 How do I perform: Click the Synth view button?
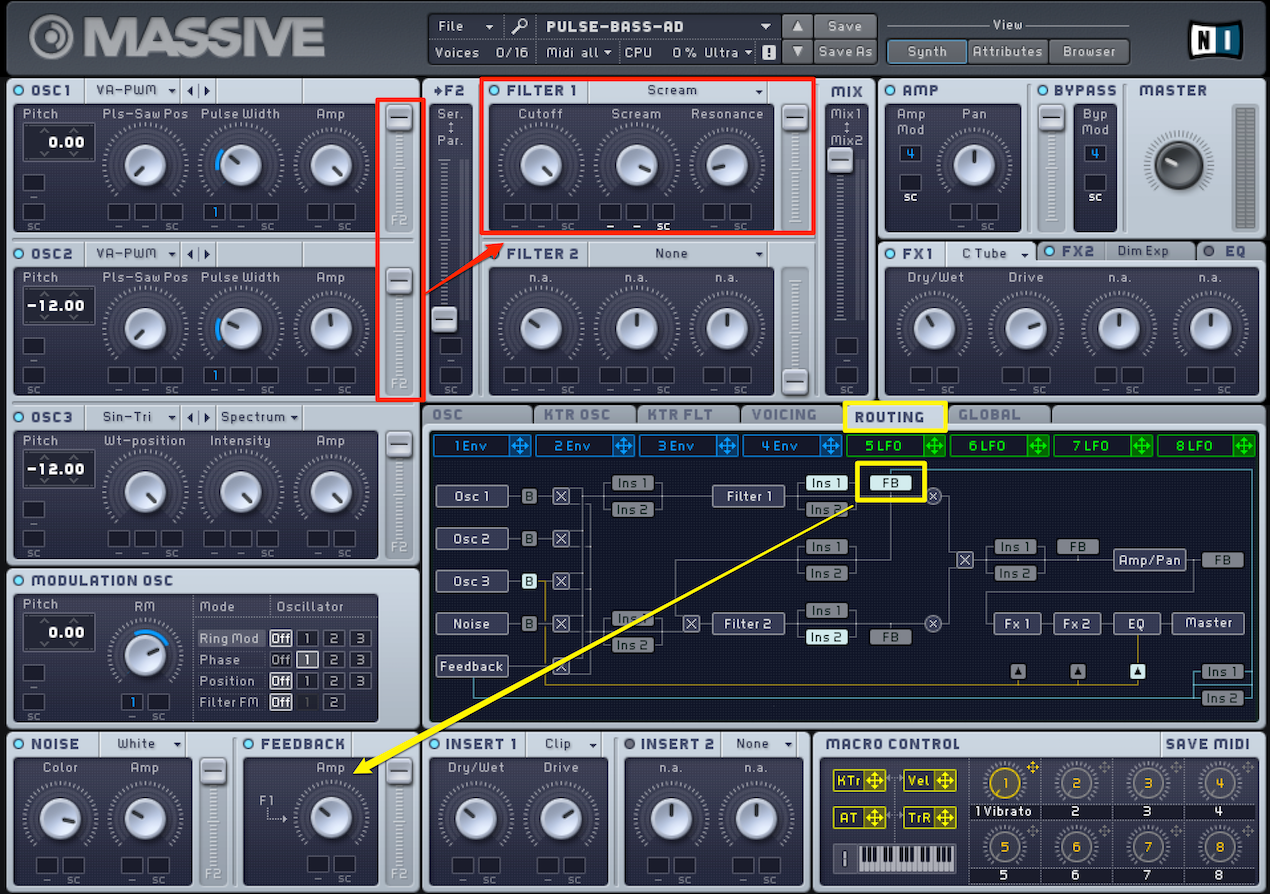pos(927,52)
